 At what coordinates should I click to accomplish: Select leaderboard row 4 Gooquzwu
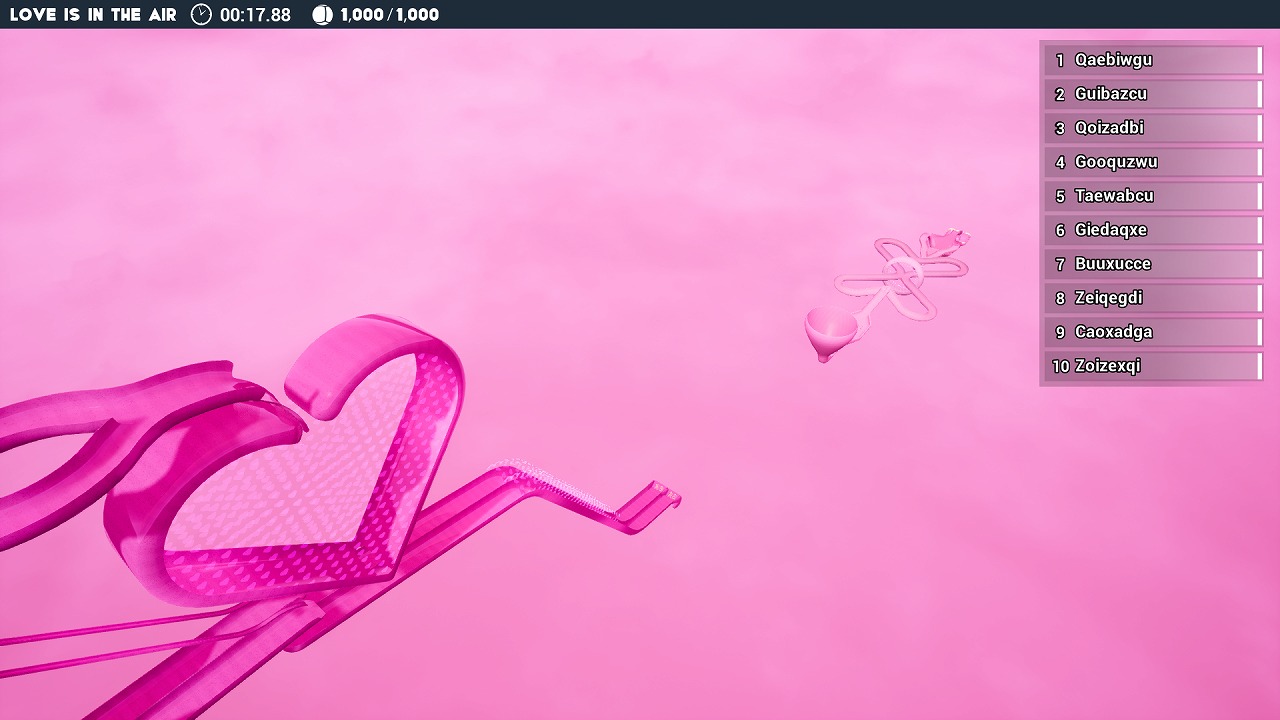1153,162
